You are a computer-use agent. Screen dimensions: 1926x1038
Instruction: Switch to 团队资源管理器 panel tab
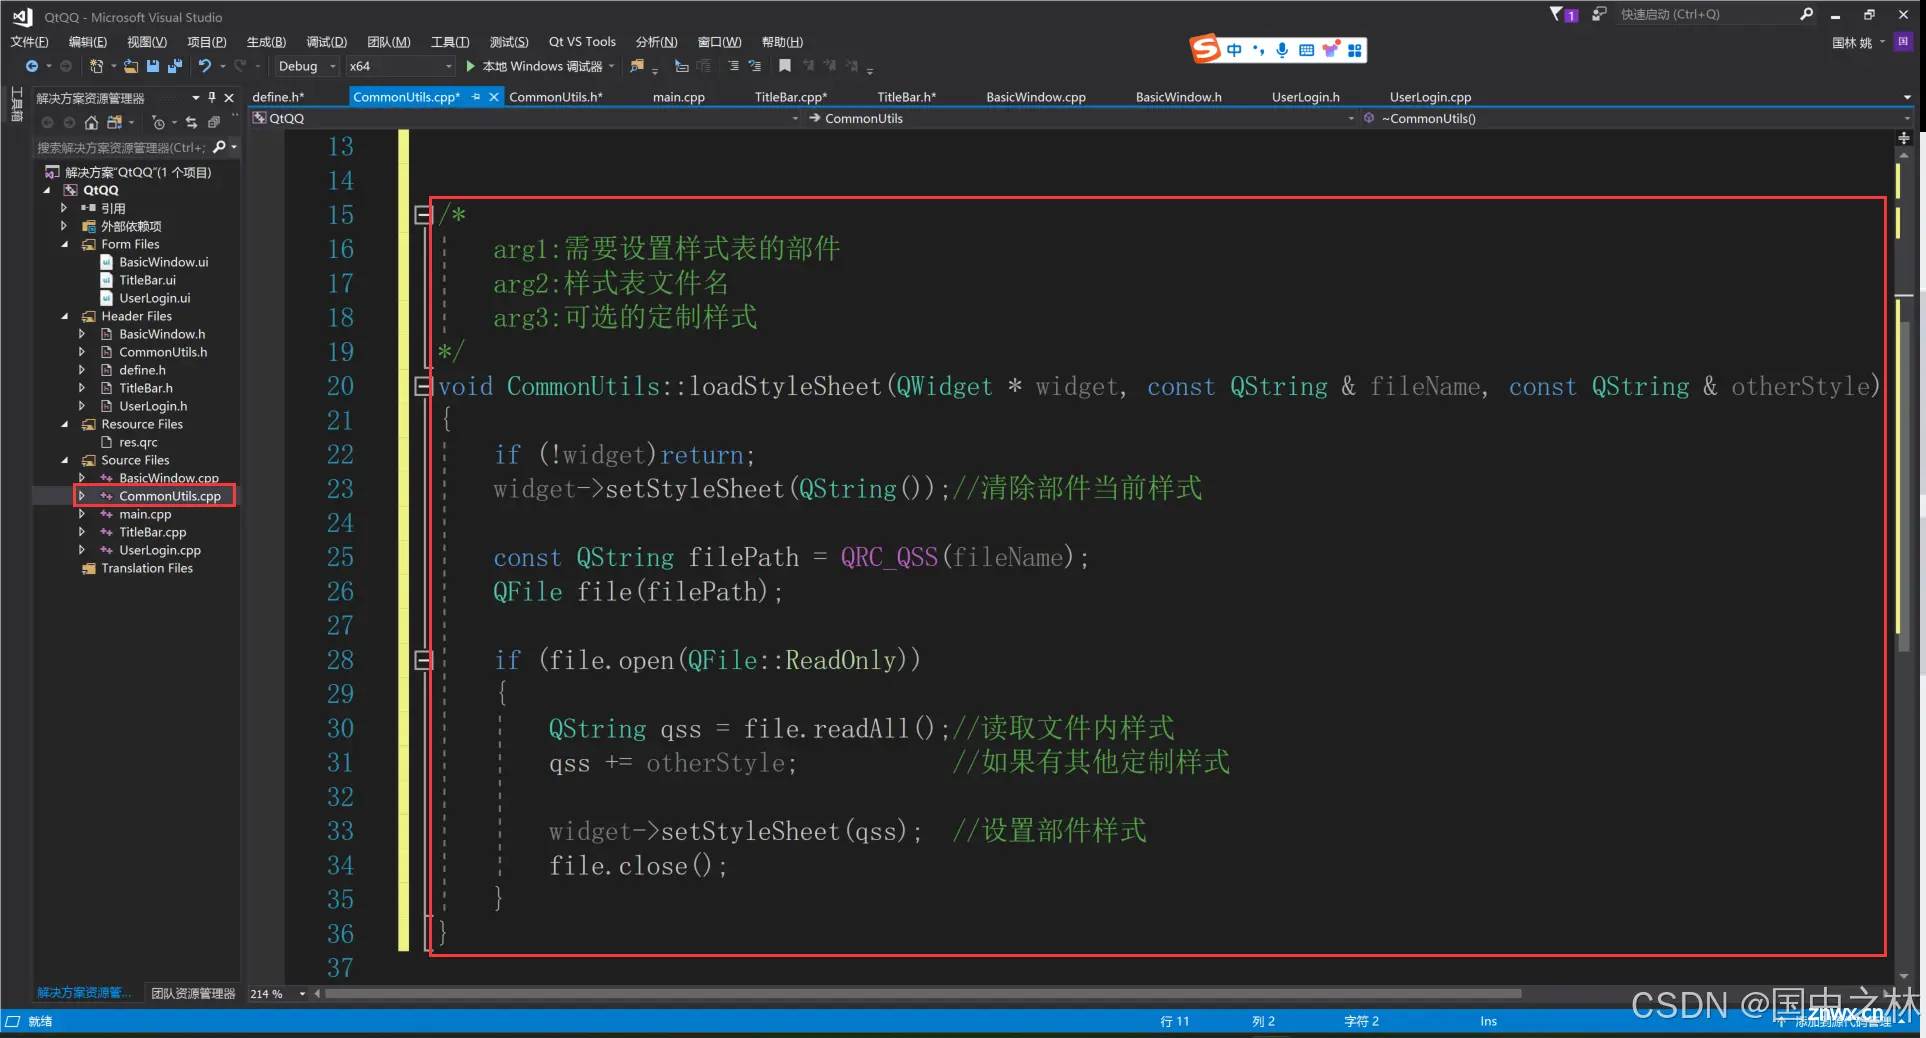coord(193,993)
